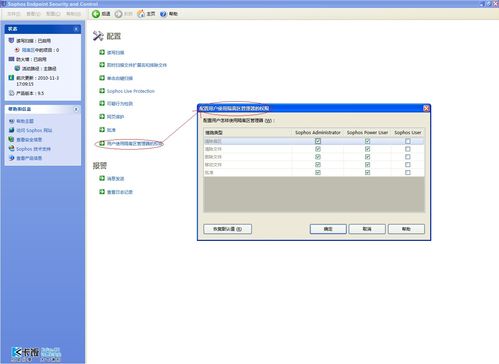Click the Sophos Live Protection link
The height and width of the screenshot is (364, 499).
131,91
